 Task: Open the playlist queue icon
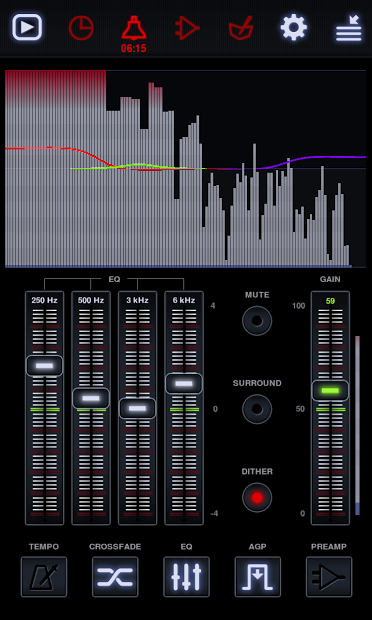348,28
